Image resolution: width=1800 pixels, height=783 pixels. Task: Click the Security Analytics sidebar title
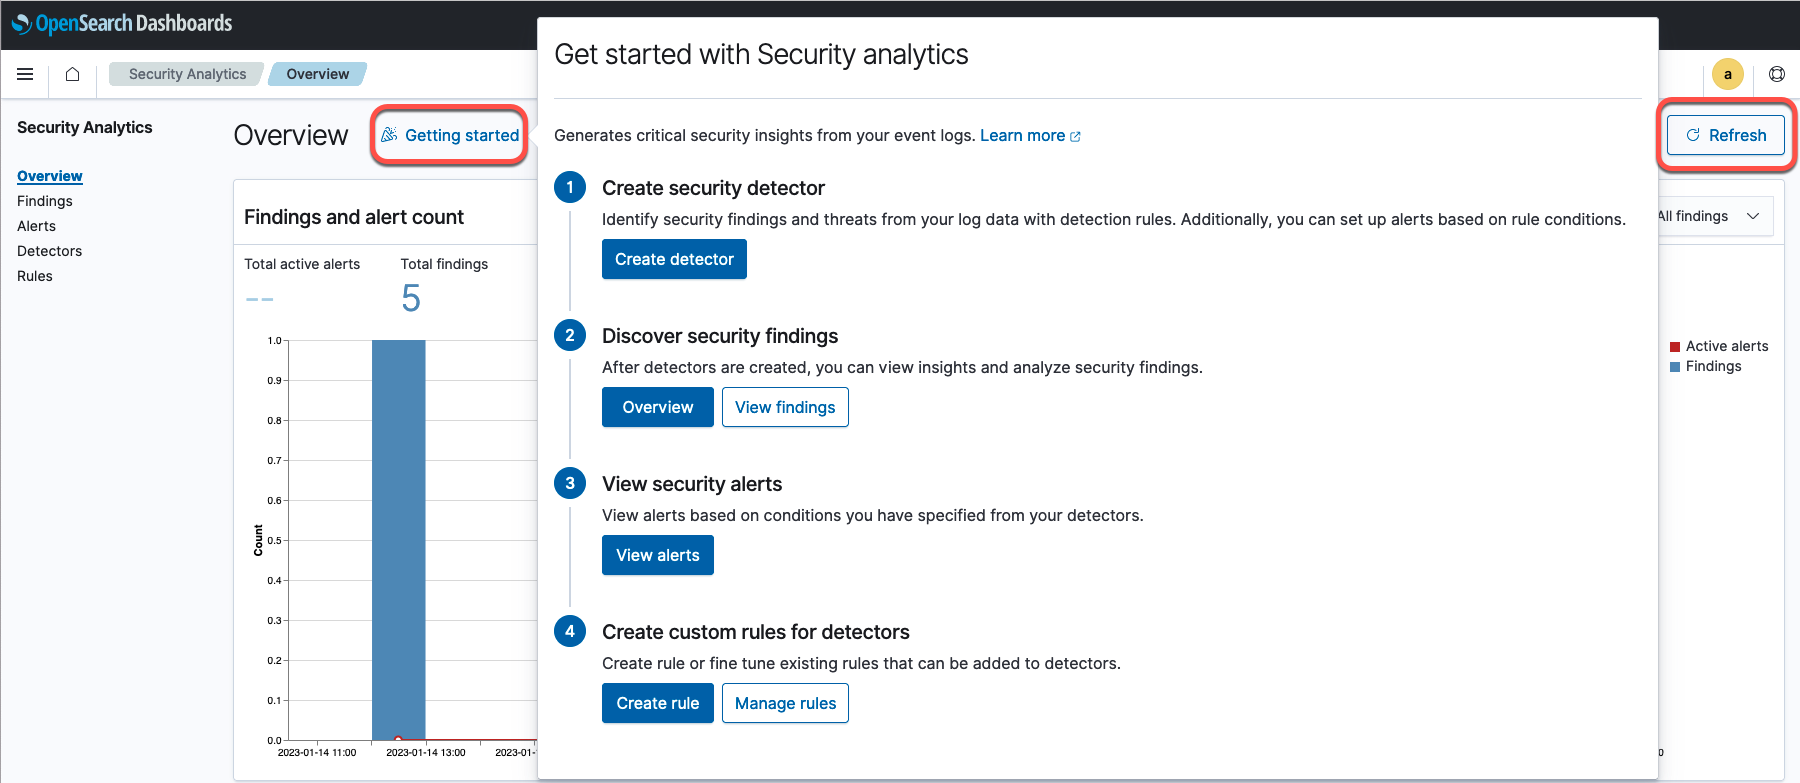click(85, 127)
